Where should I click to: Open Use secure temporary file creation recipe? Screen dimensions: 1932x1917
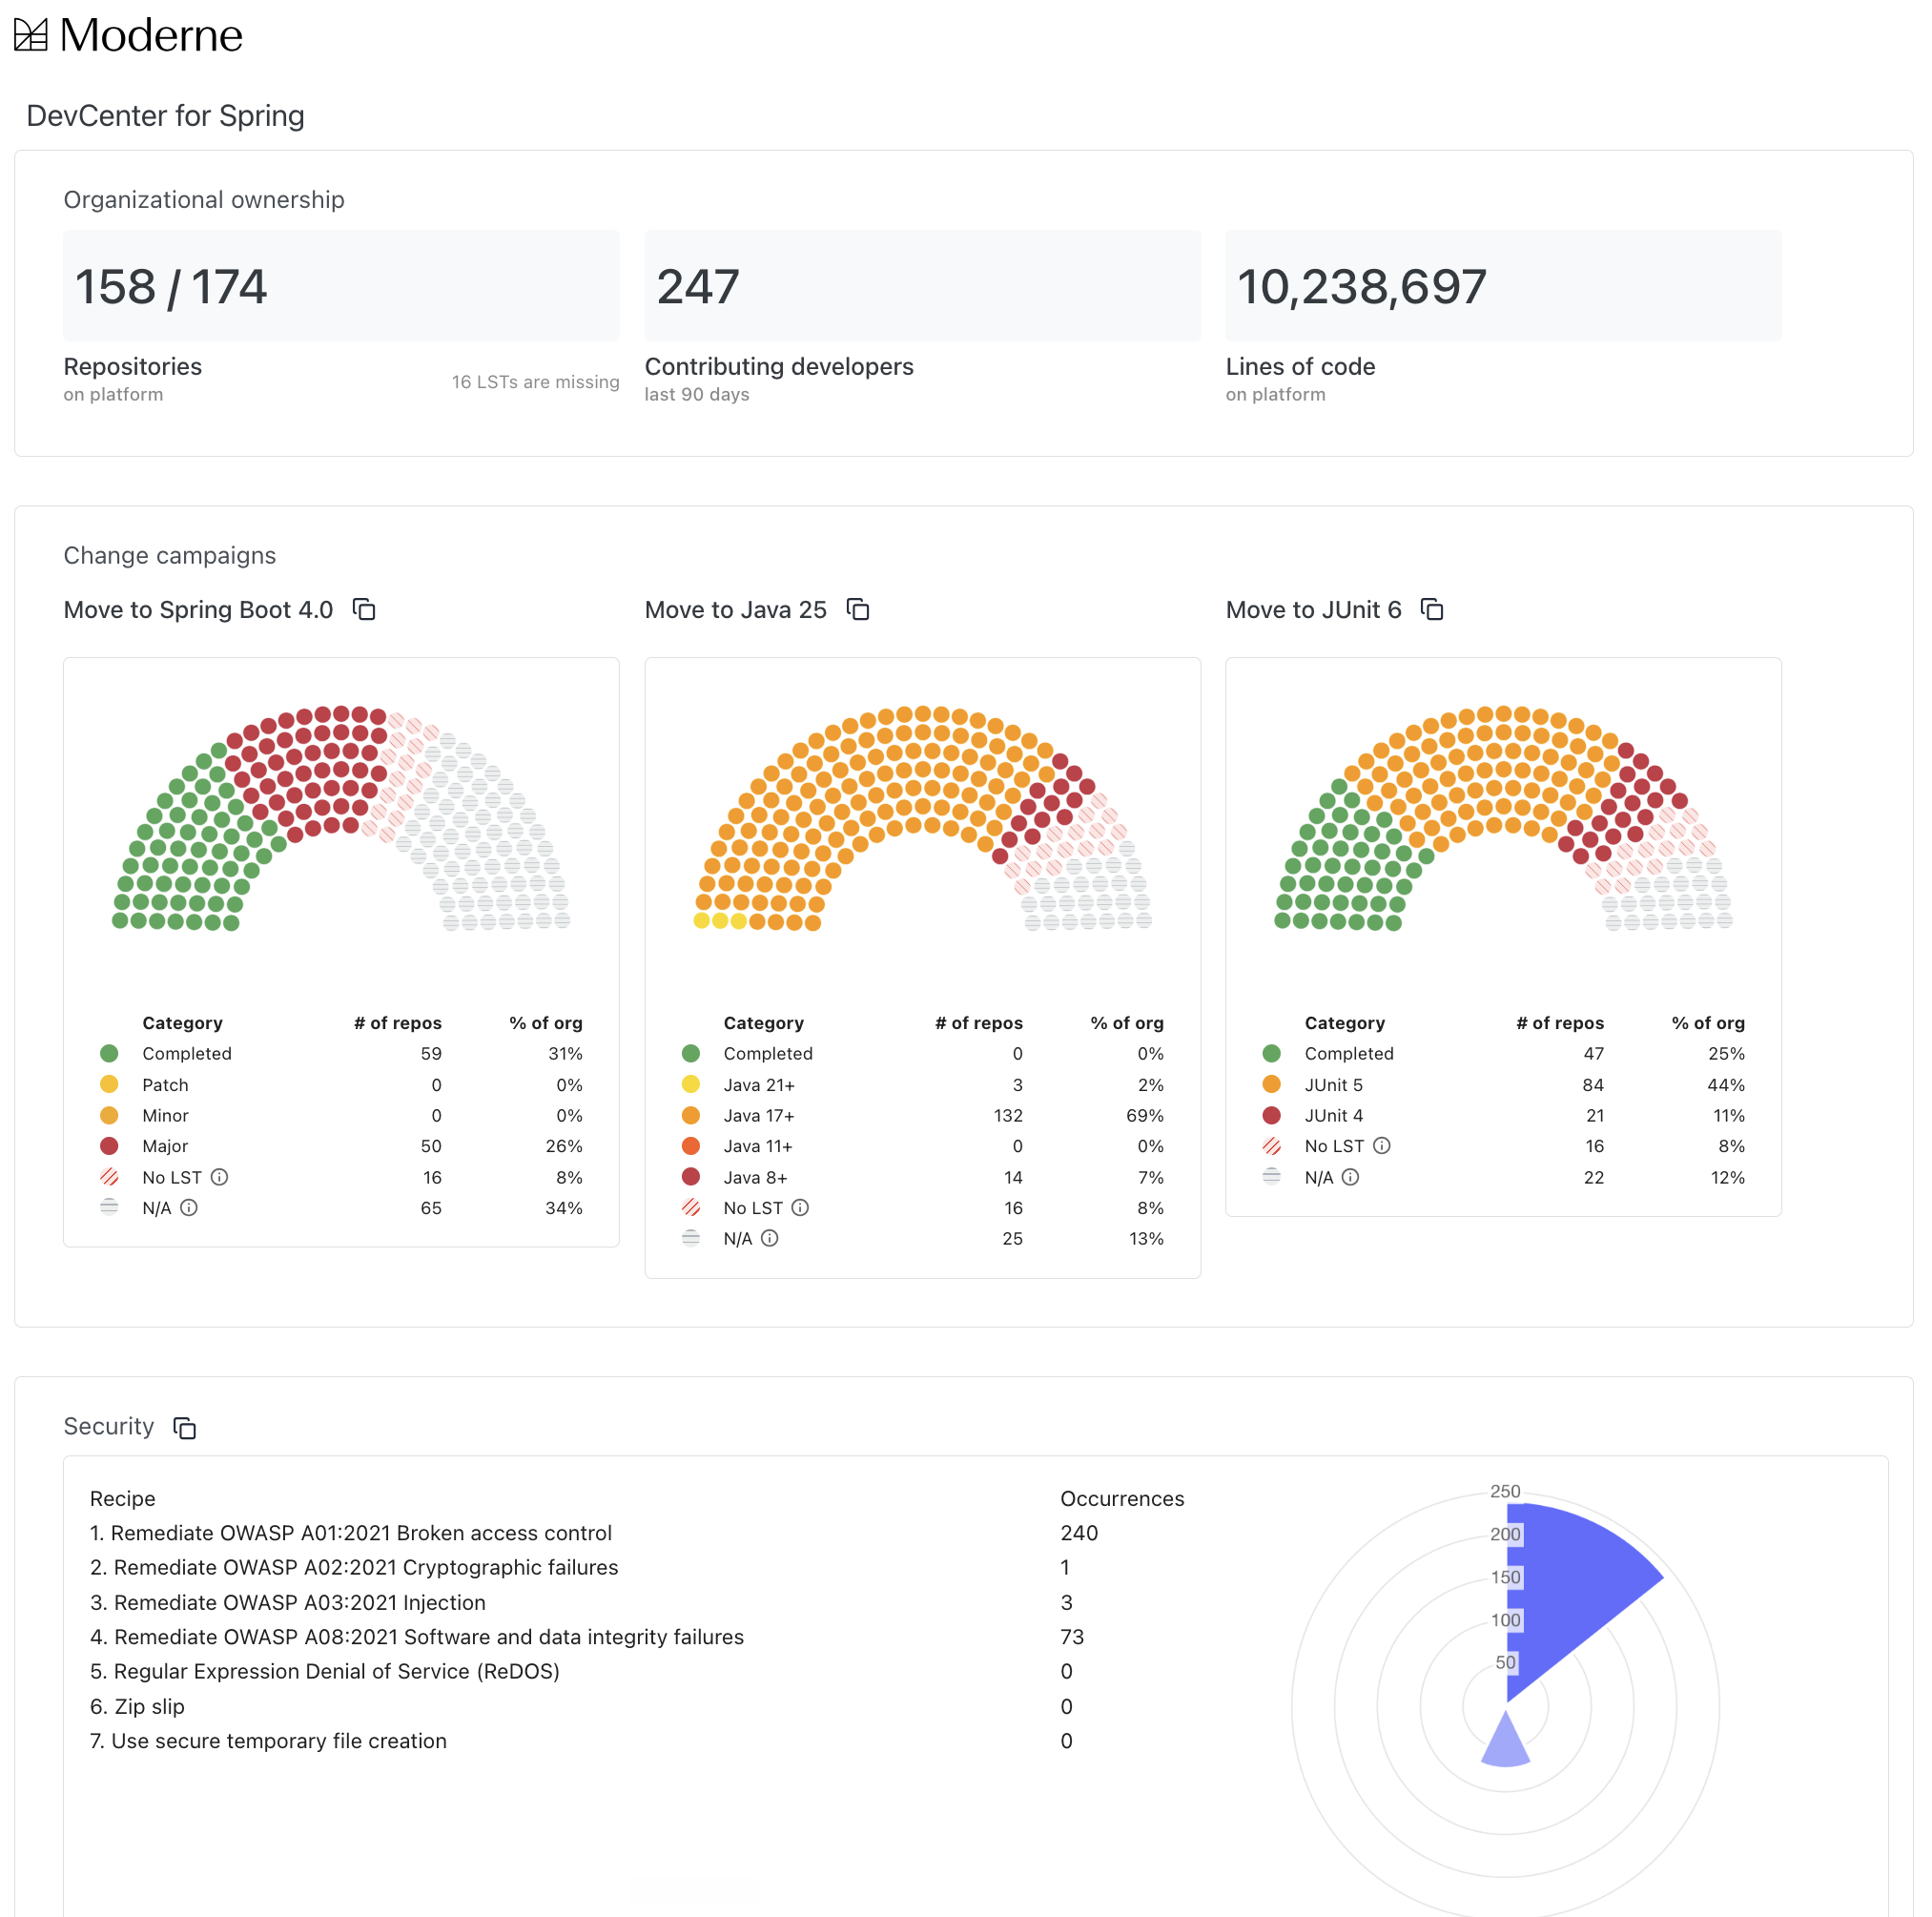point(268,1741)
